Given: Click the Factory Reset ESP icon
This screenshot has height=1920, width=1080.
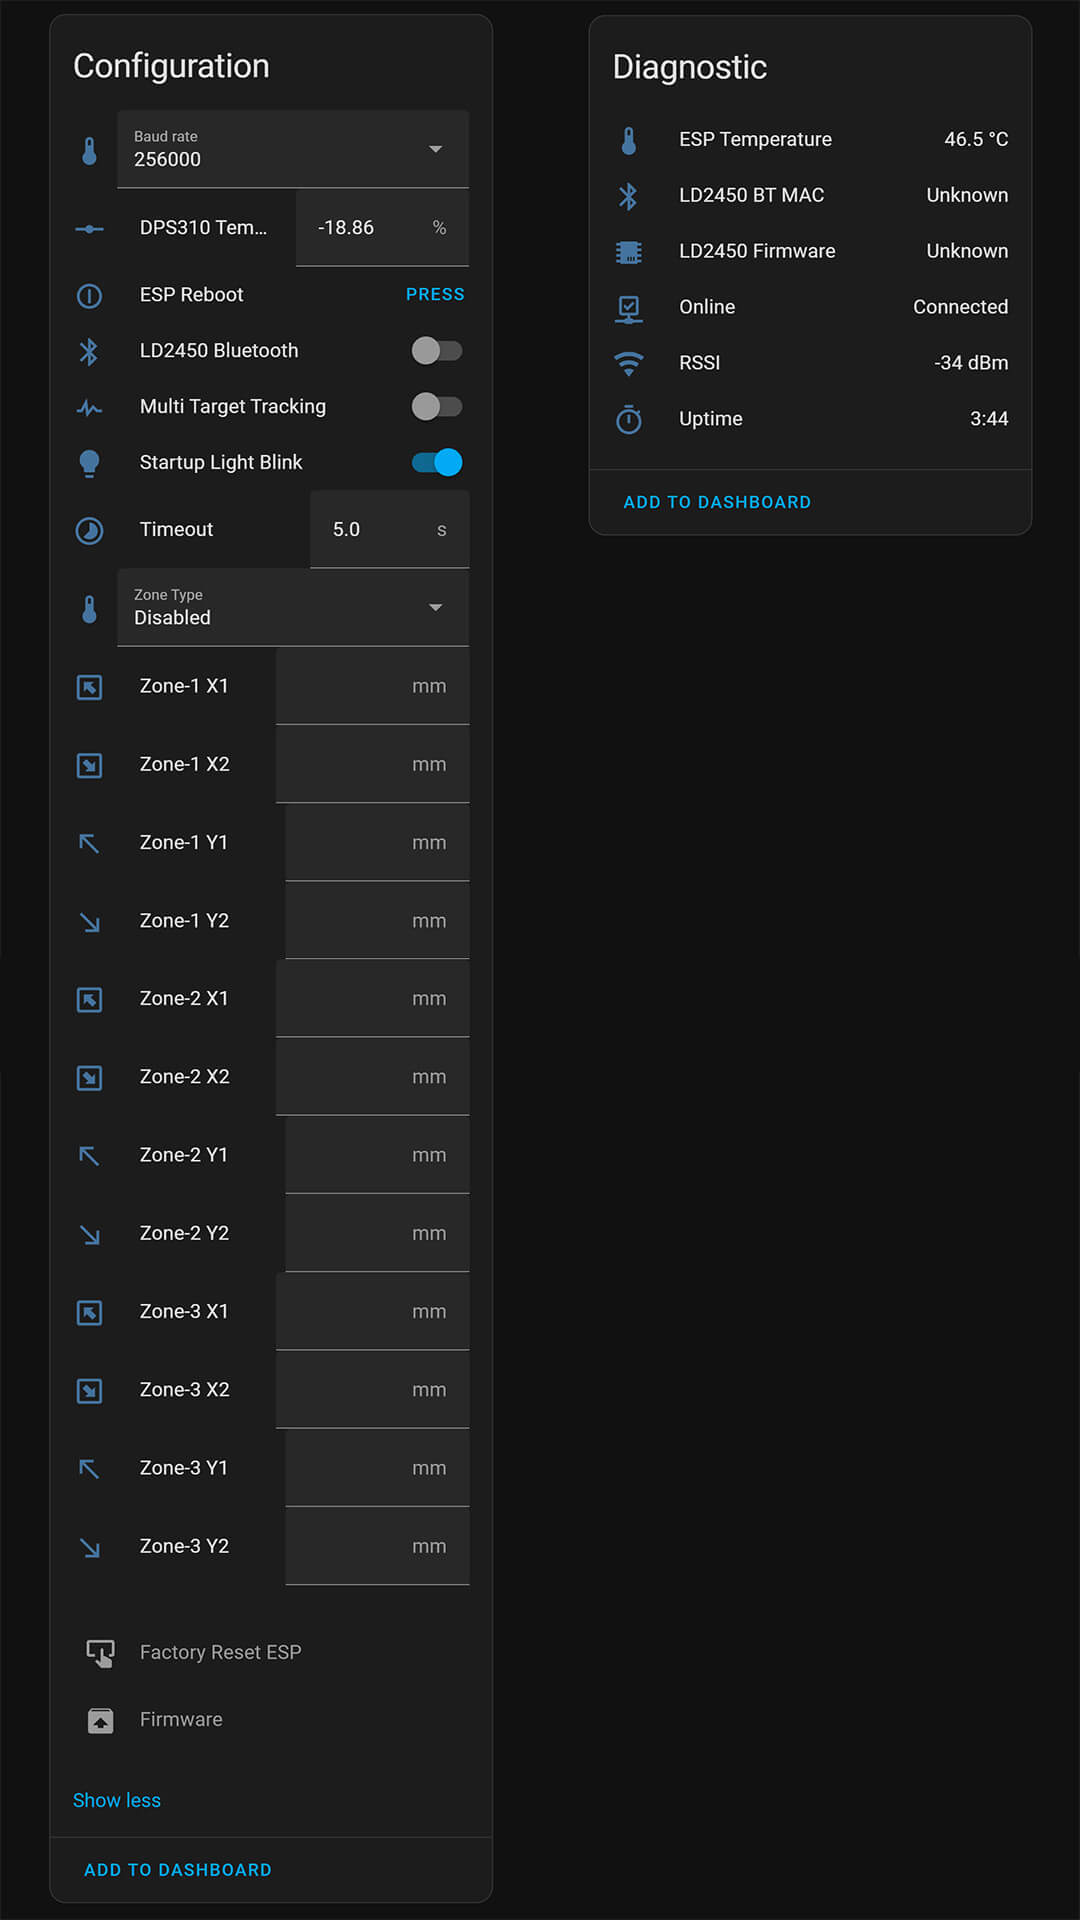Looking at the screenshot, I should point(100,1653).
